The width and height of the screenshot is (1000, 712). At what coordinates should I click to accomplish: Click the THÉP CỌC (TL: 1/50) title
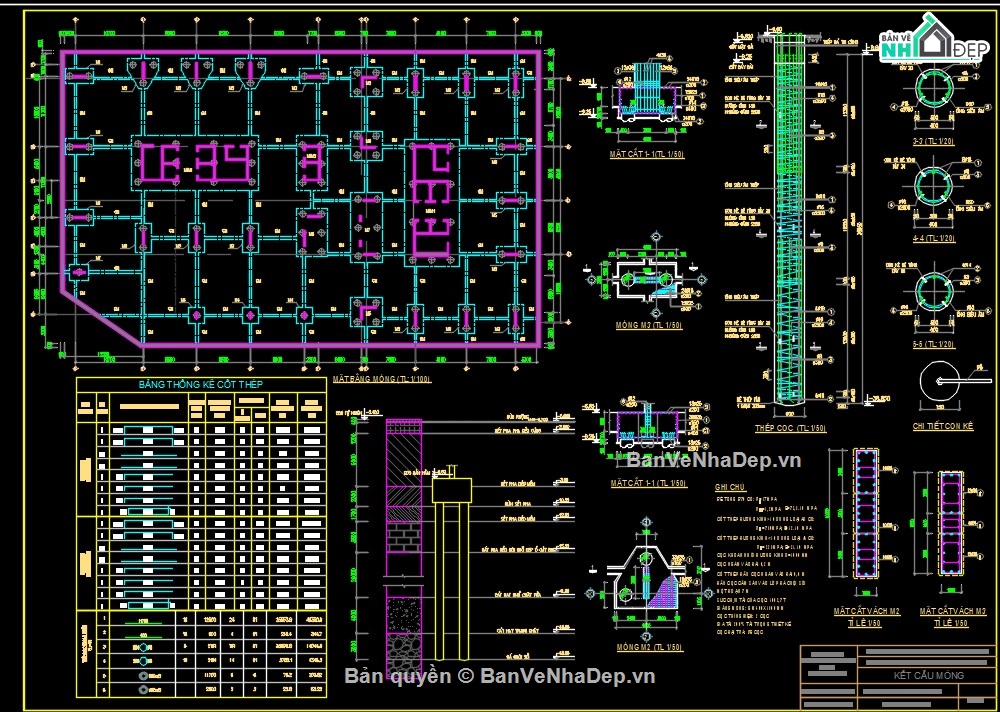[790, 428]
